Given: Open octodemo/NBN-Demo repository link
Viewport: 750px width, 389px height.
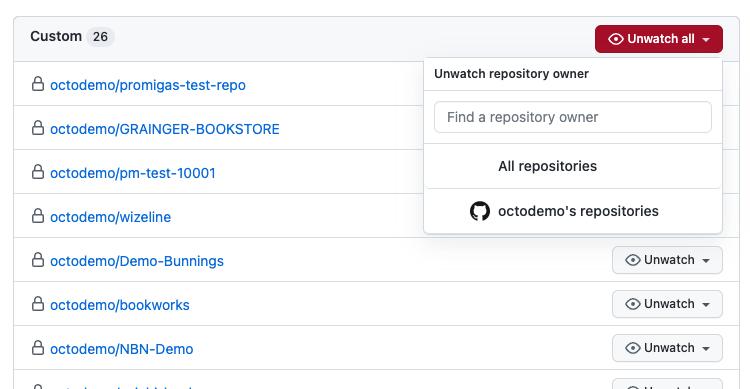Looking at the screenshot, I should point(121,349).
